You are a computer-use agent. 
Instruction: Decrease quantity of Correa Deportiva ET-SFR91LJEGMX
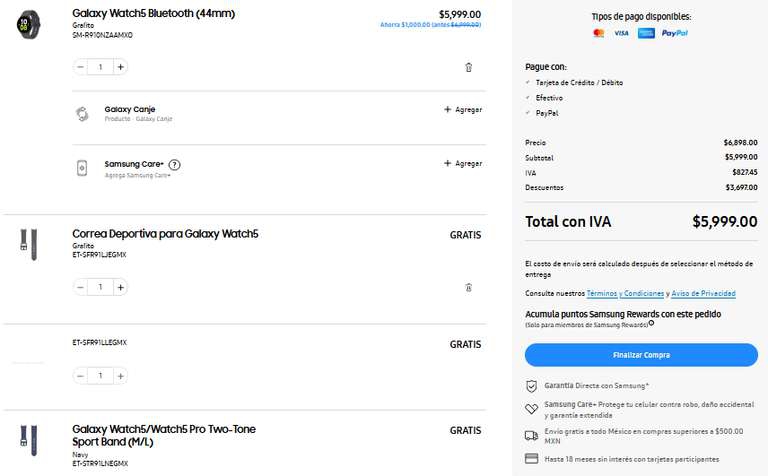pyautogui.click(x=81, y=287)
